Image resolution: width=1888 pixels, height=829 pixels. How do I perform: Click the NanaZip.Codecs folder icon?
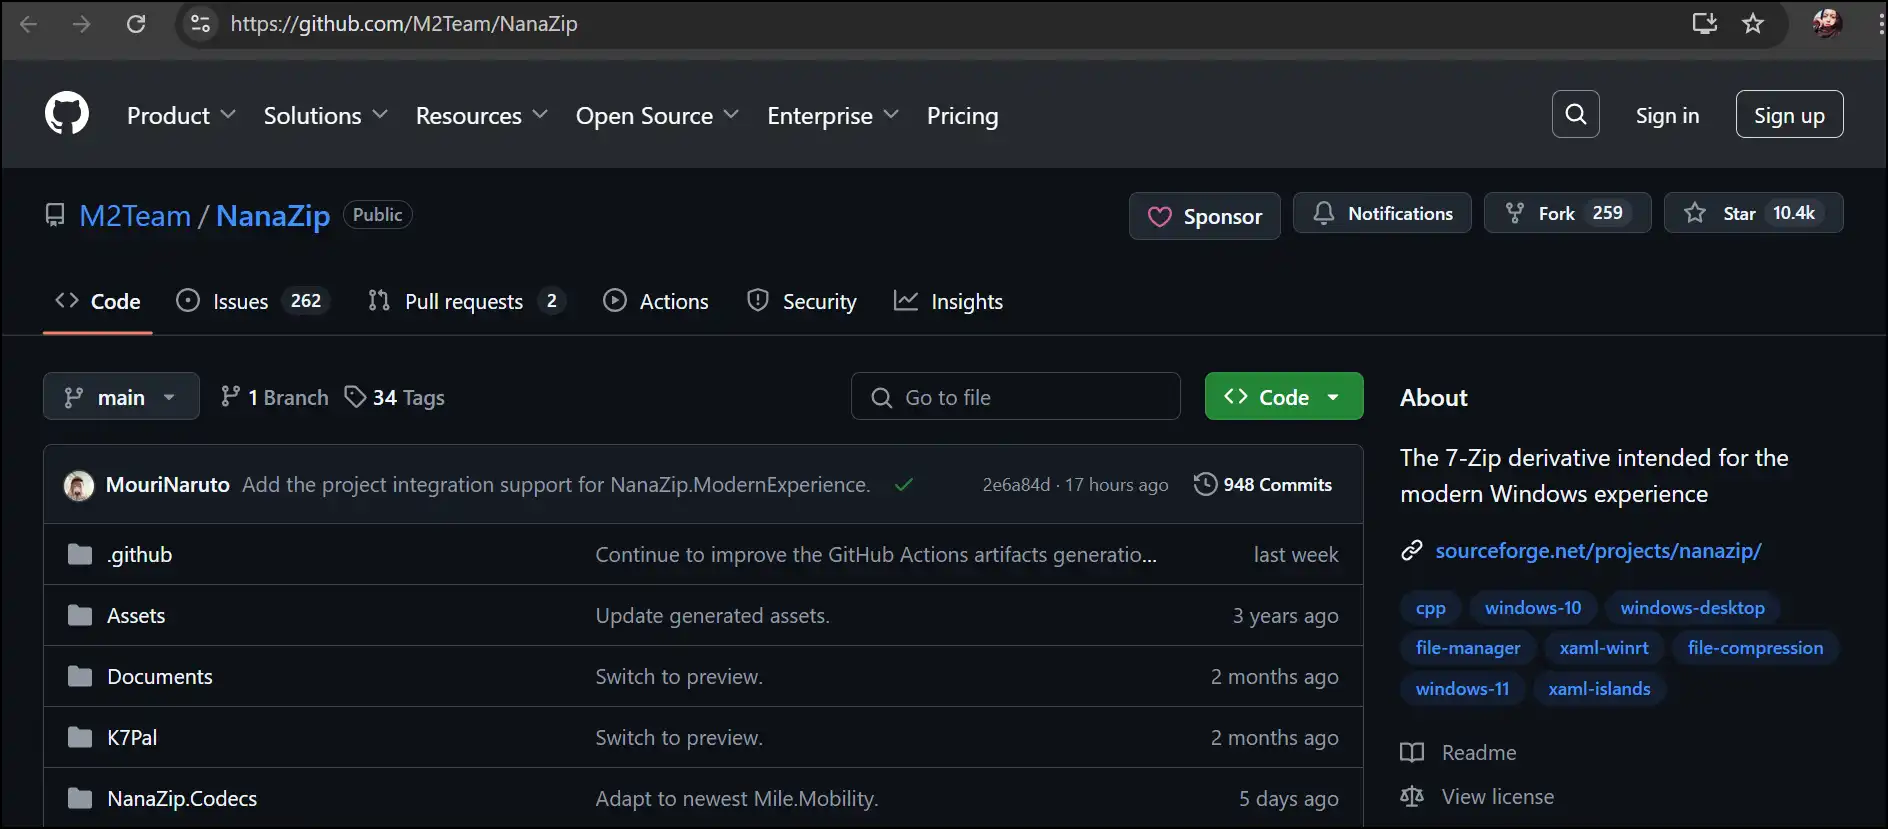80,798
